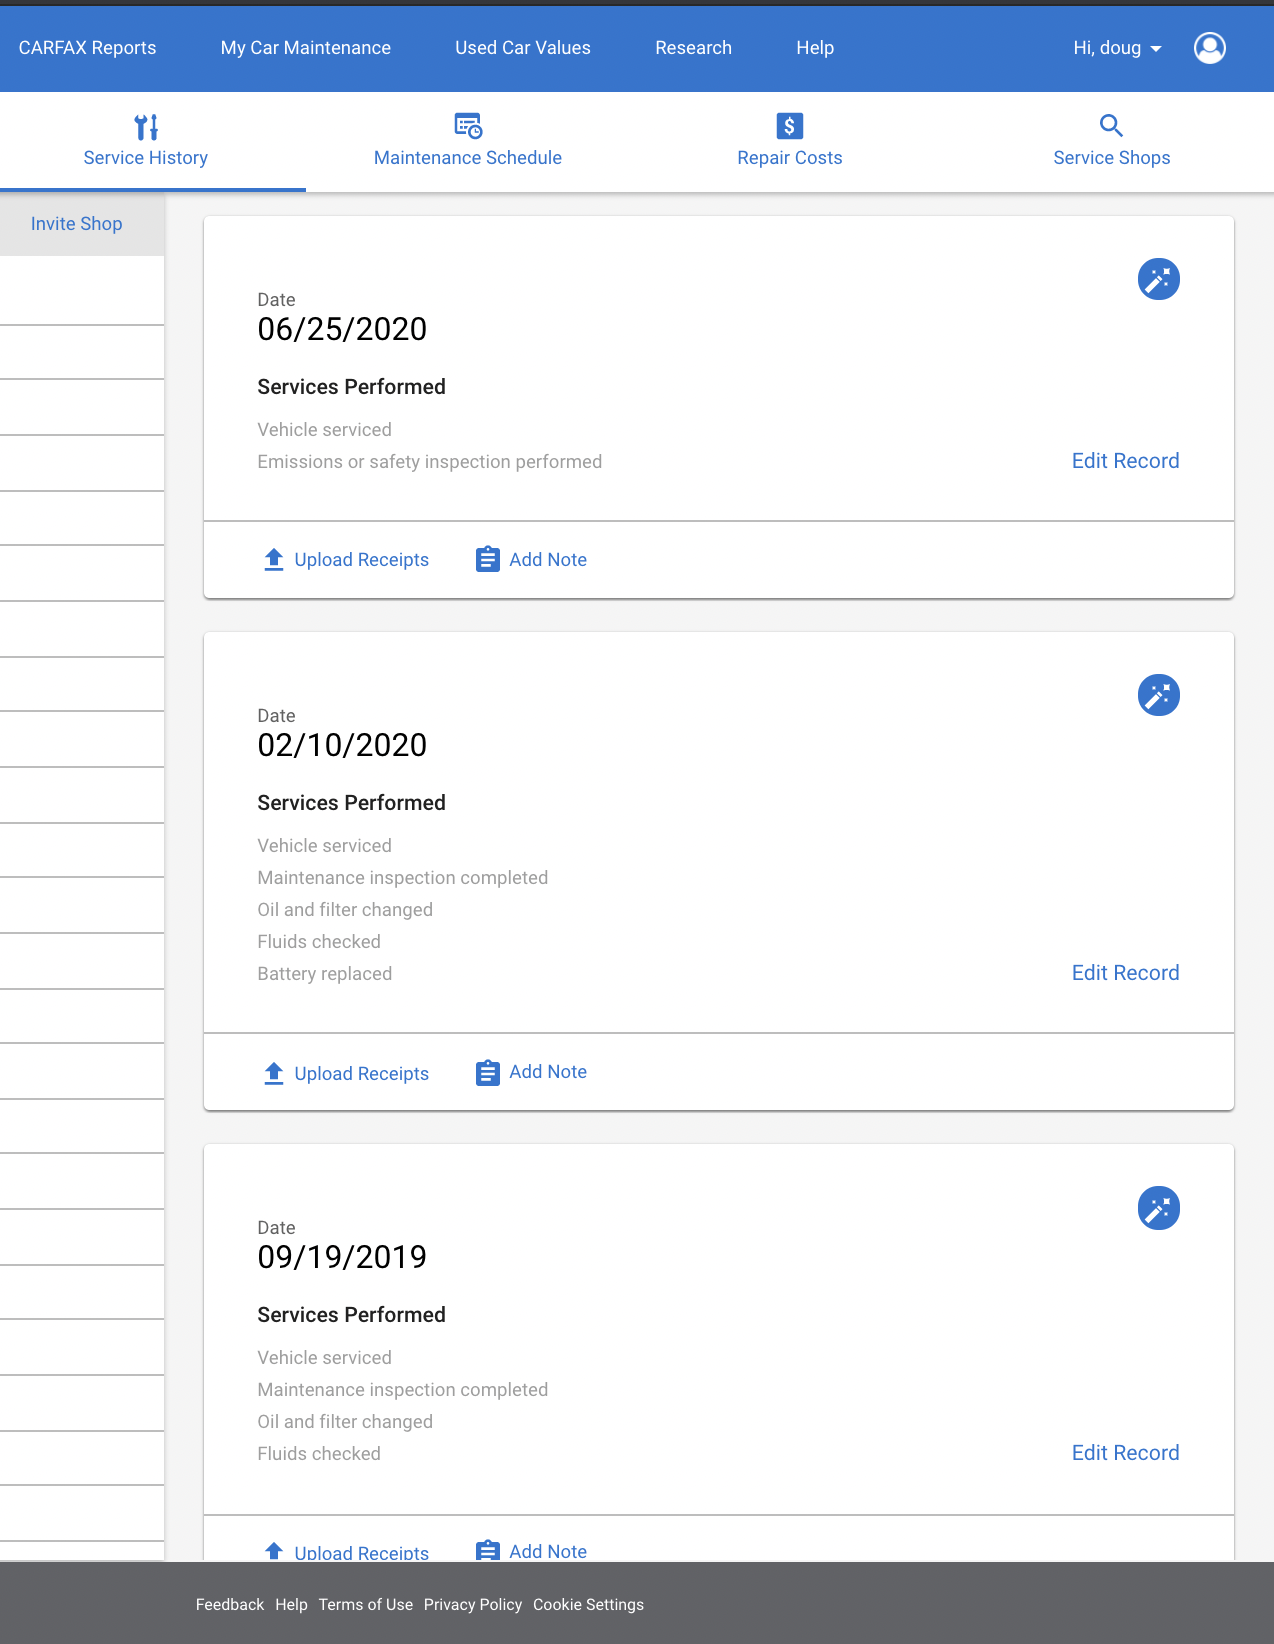Edit Record for the 06/25/2020 service
The height and width of the screenshot is (1644, 1274).
[x=1126, y=461]
